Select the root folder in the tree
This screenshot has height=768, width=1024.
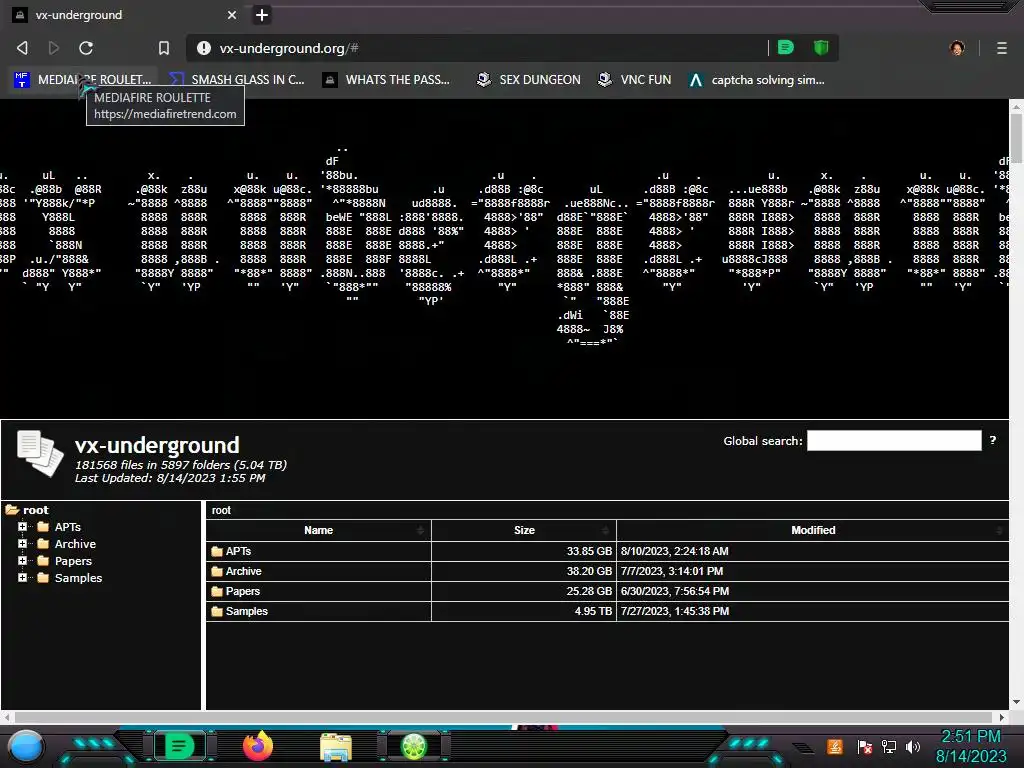(x=35, y=510)
